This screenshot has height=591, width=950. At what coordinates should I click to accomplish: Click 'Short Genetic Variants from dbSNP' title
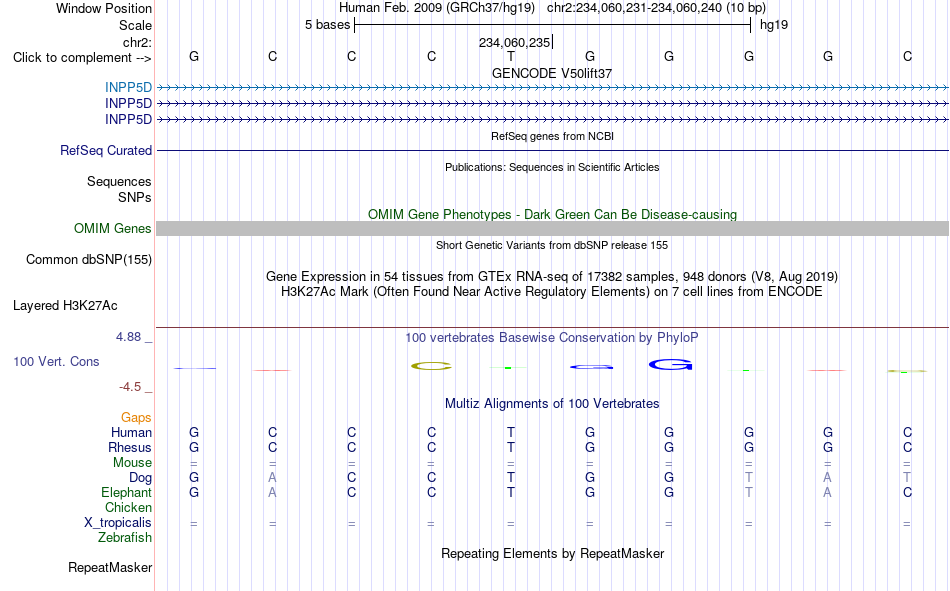point(552,245)
